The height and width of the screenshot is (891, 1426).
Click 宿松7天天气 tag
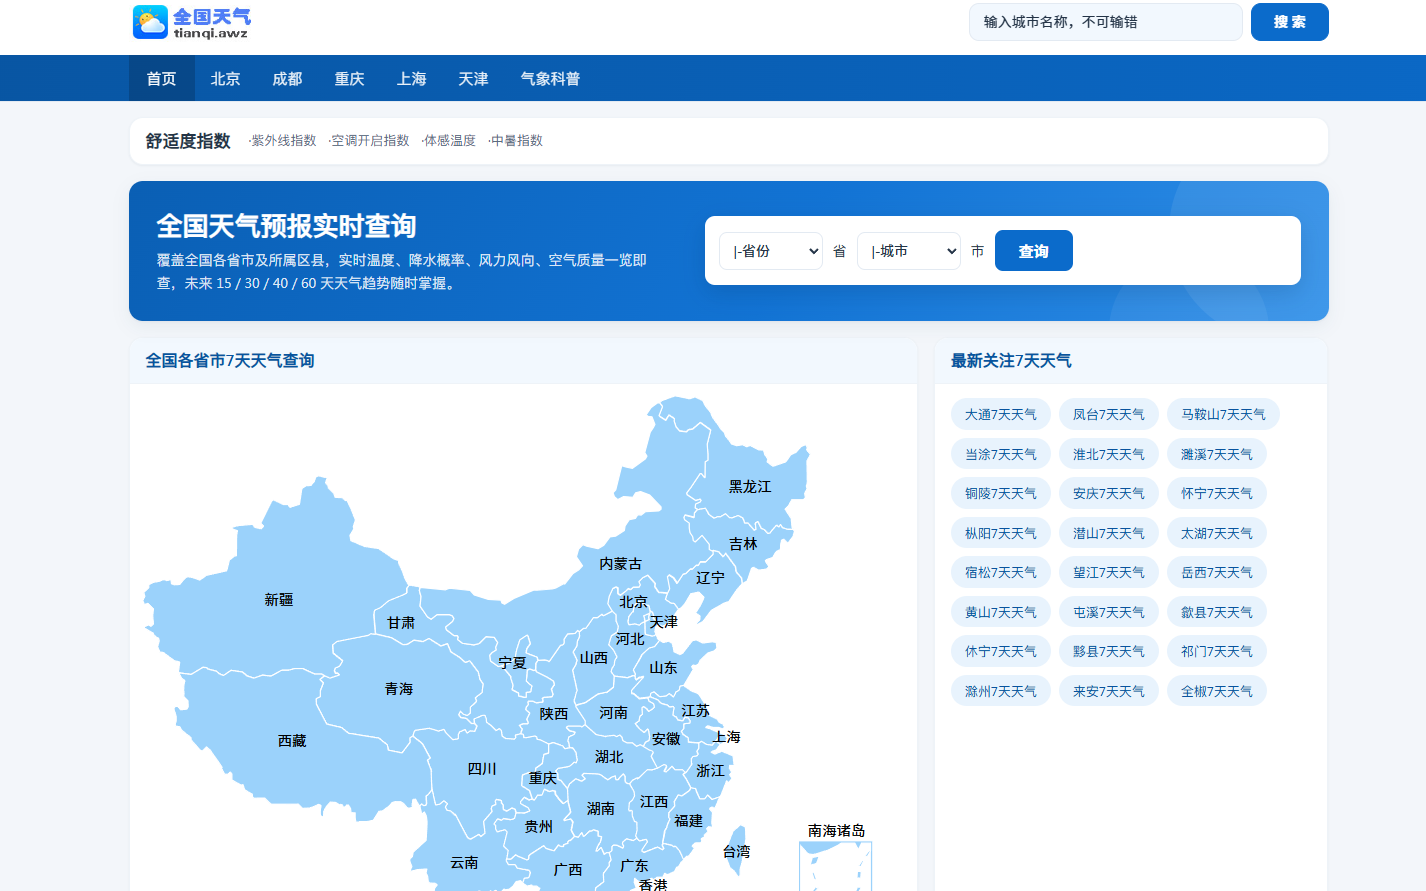[1001, 572]
